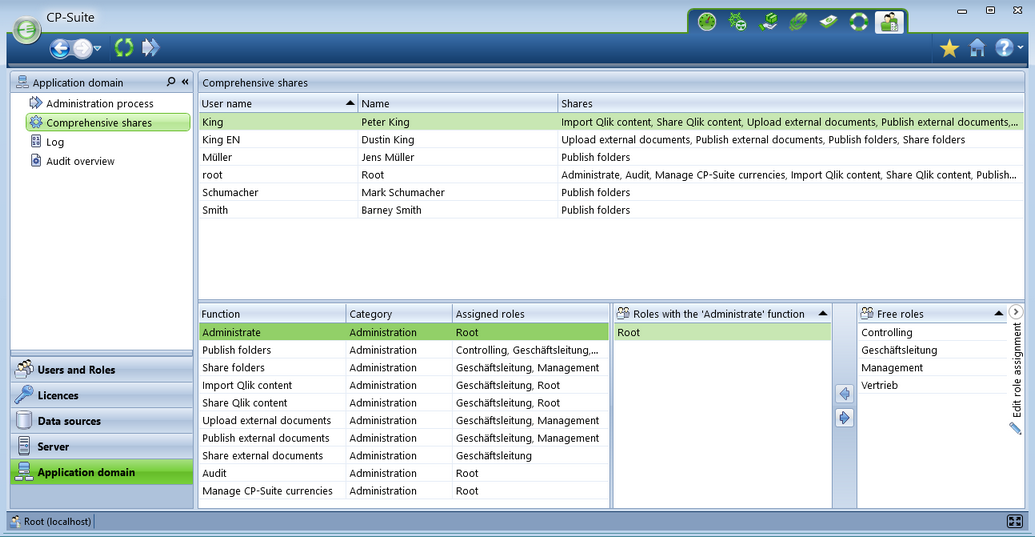Select the Share Qlik content function row
This screenshot has width=1035, height=537.
click(x=403, y=403)
